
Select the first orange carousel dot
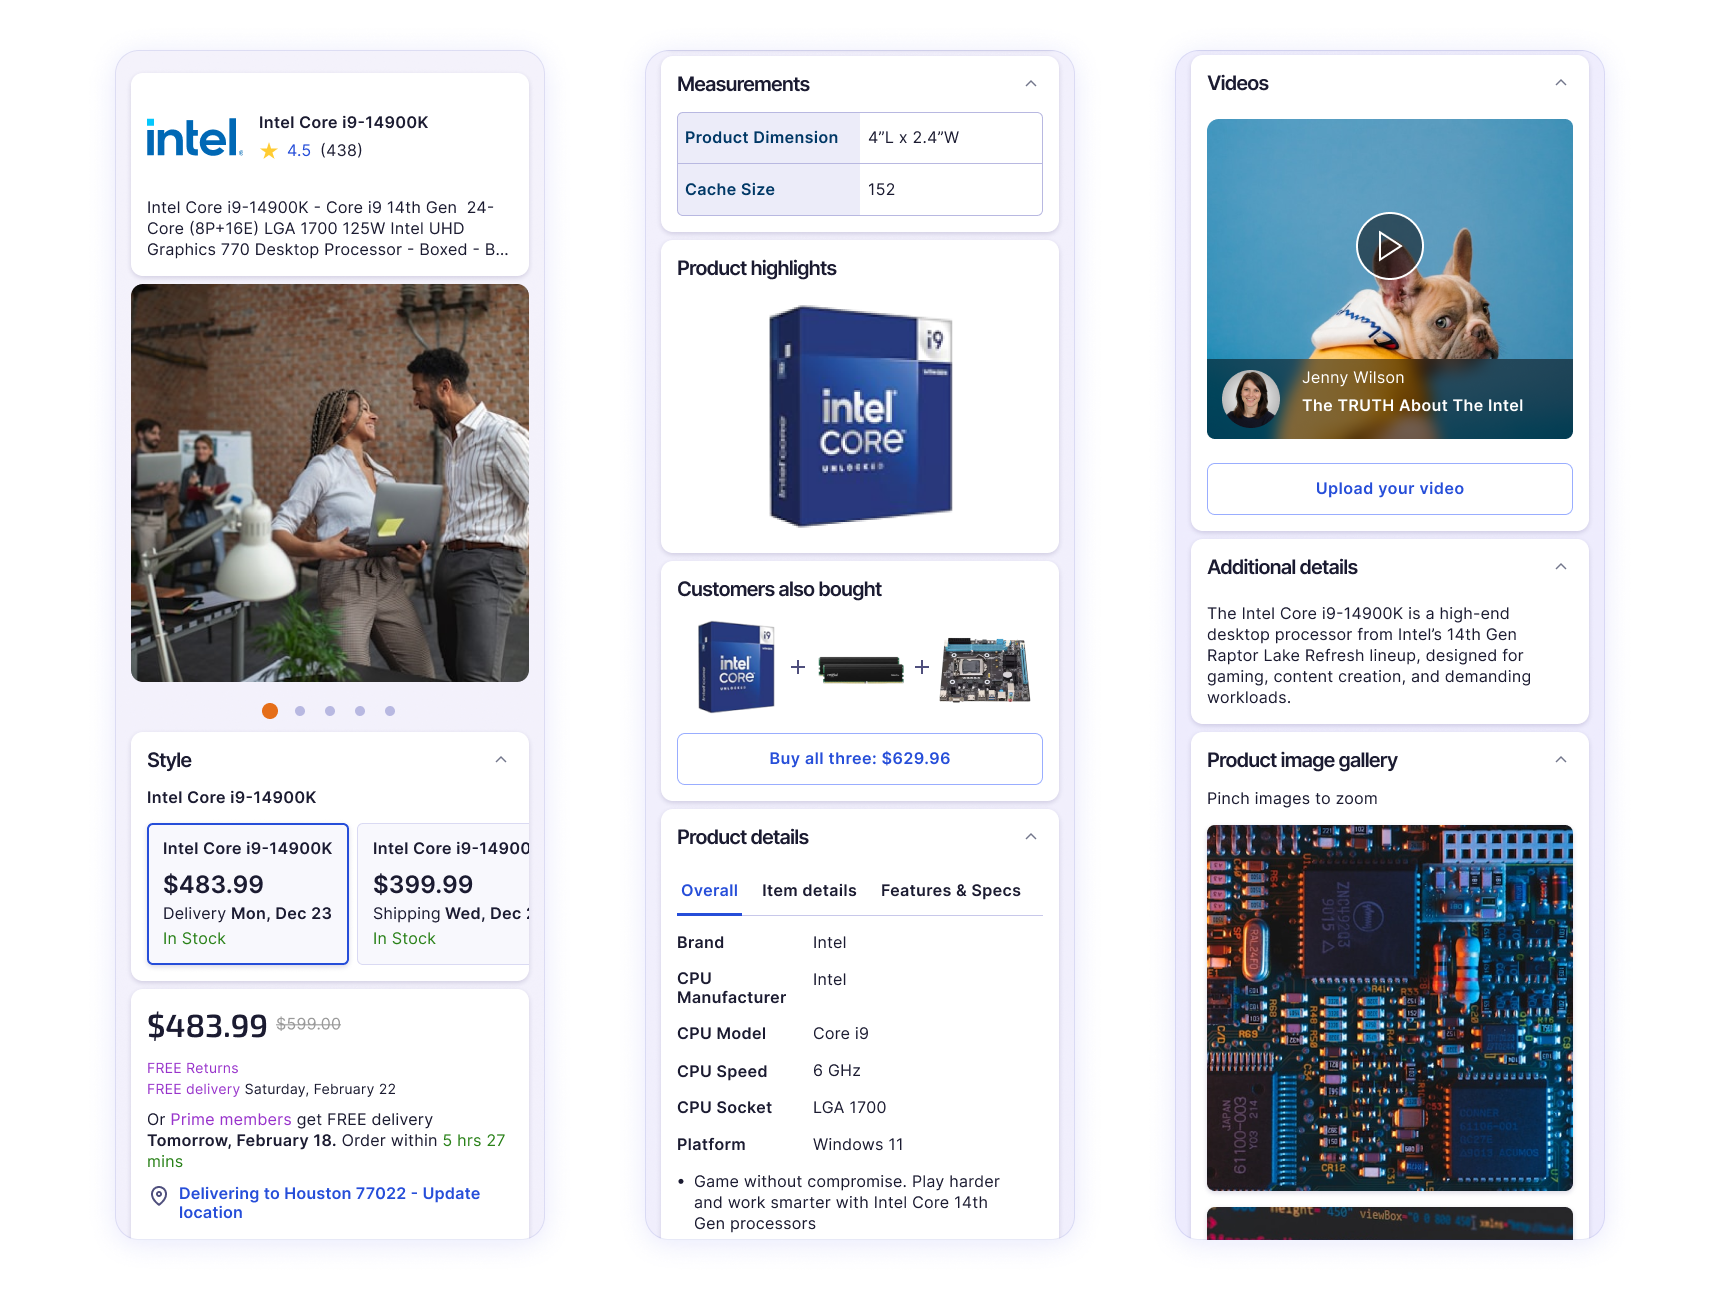(270, 711)
